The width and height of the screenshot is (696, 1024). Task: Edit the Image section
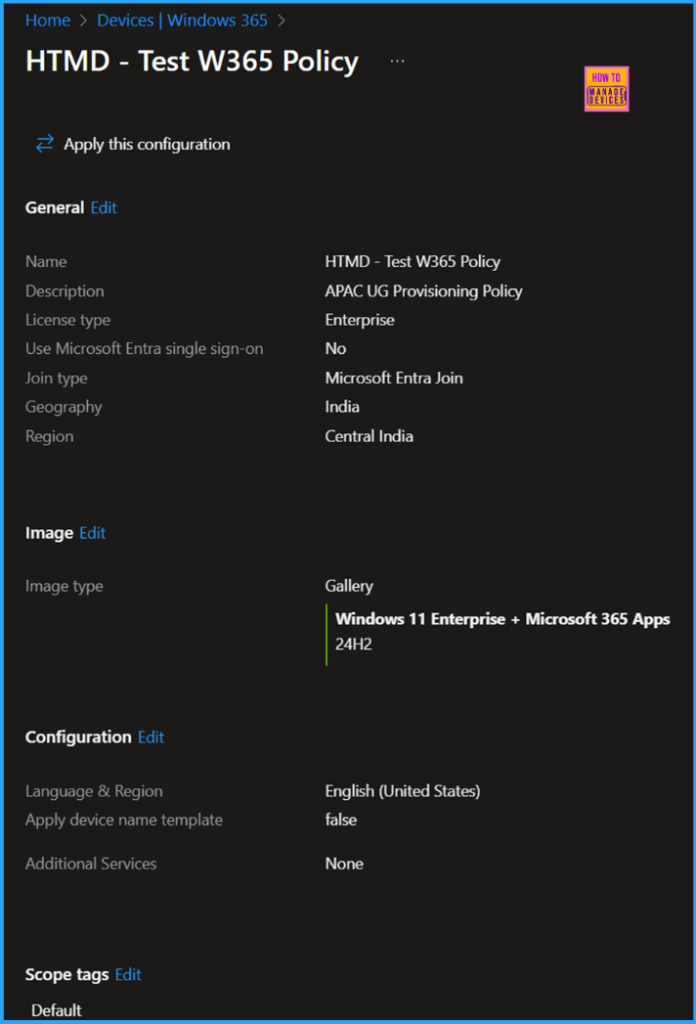point(92,533)
